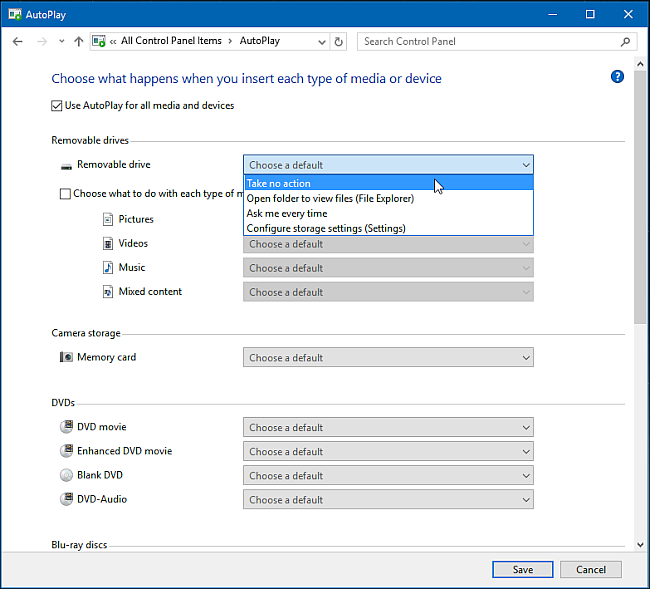The image size is (650, 589).
Task: Click the Enhanced DVD movie icon
Action: point(66,451)
